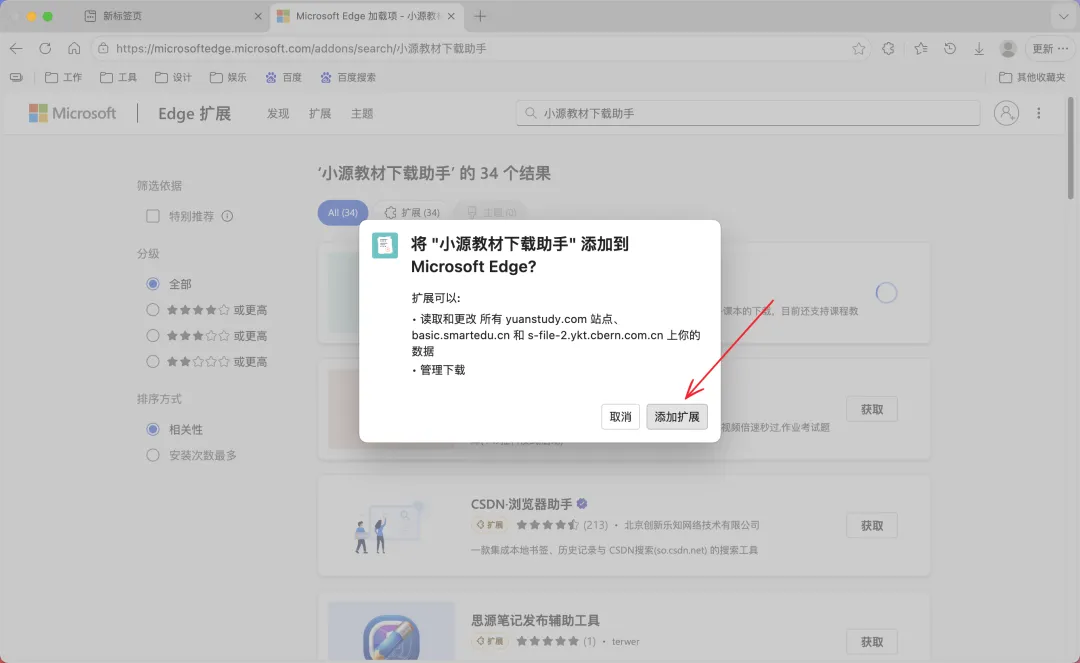Click the Microsoft logo
The image size is (1080, 663).
point(72,113)
